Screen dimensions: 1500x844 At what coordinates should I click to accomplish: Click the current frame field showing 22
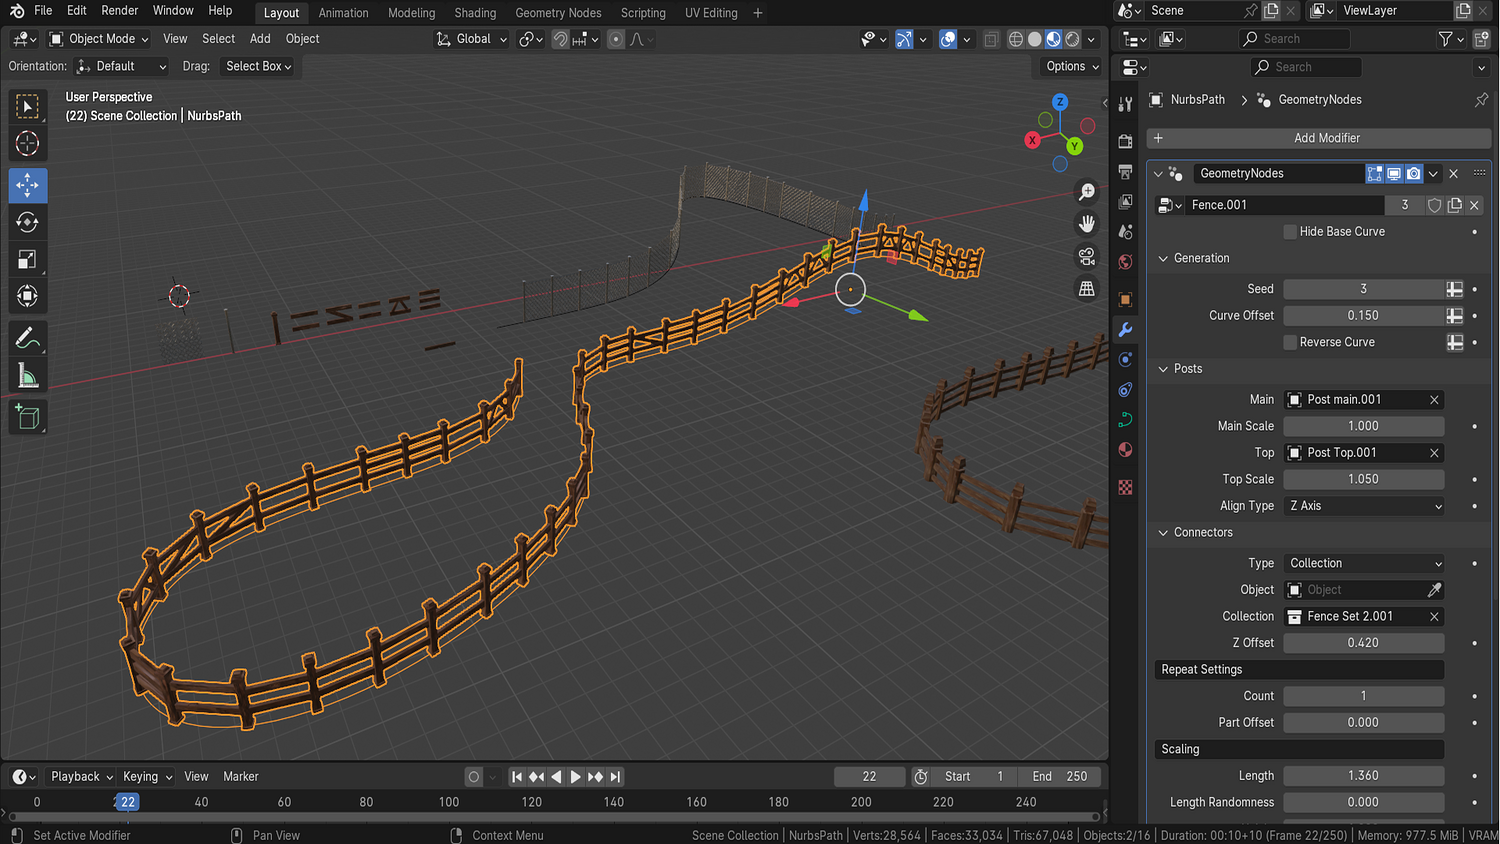[x=869, y=777]
